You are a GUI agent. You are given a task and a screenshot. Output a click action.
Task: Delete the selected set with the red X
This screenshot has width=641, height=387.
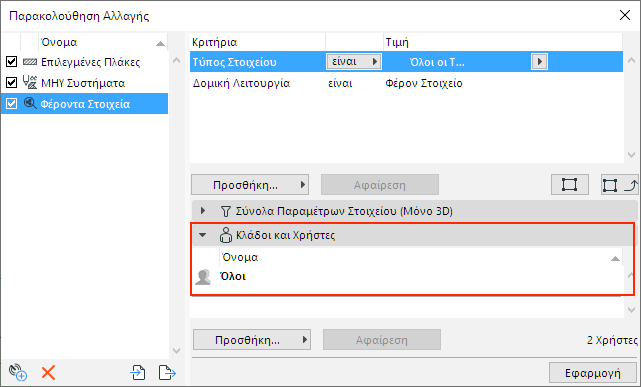(48, 373)
